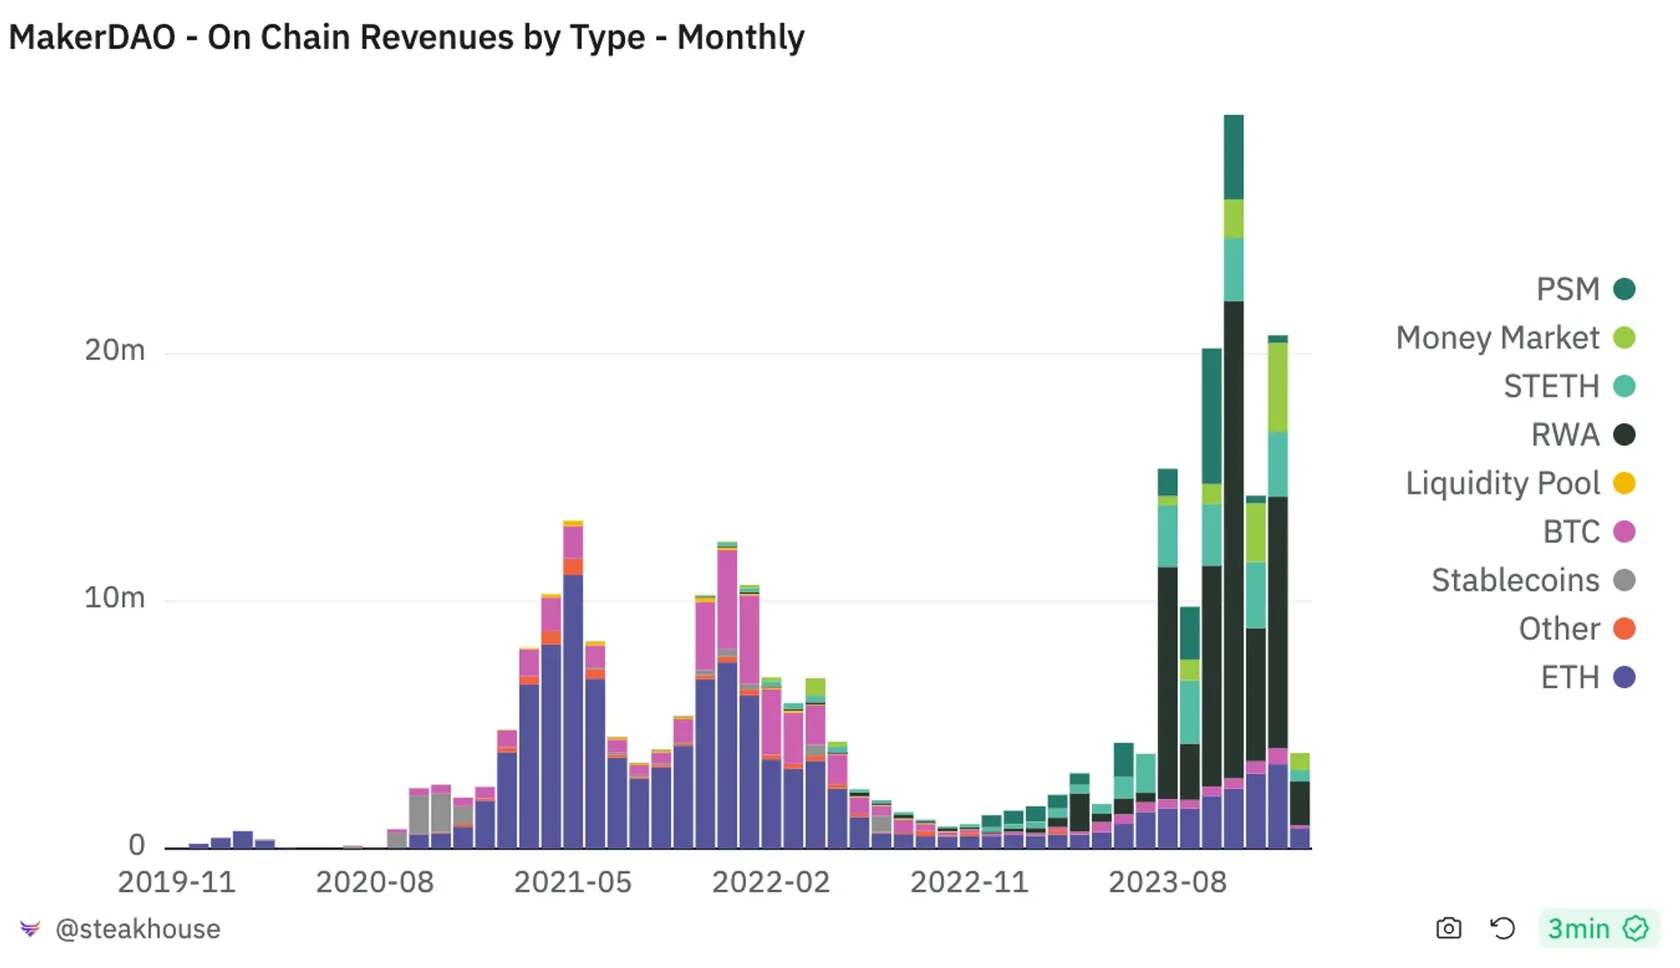Viewport: 1680px width, 968px height.
Task: Toggle the Liquidity Pool legend series
Action: 1520,483
